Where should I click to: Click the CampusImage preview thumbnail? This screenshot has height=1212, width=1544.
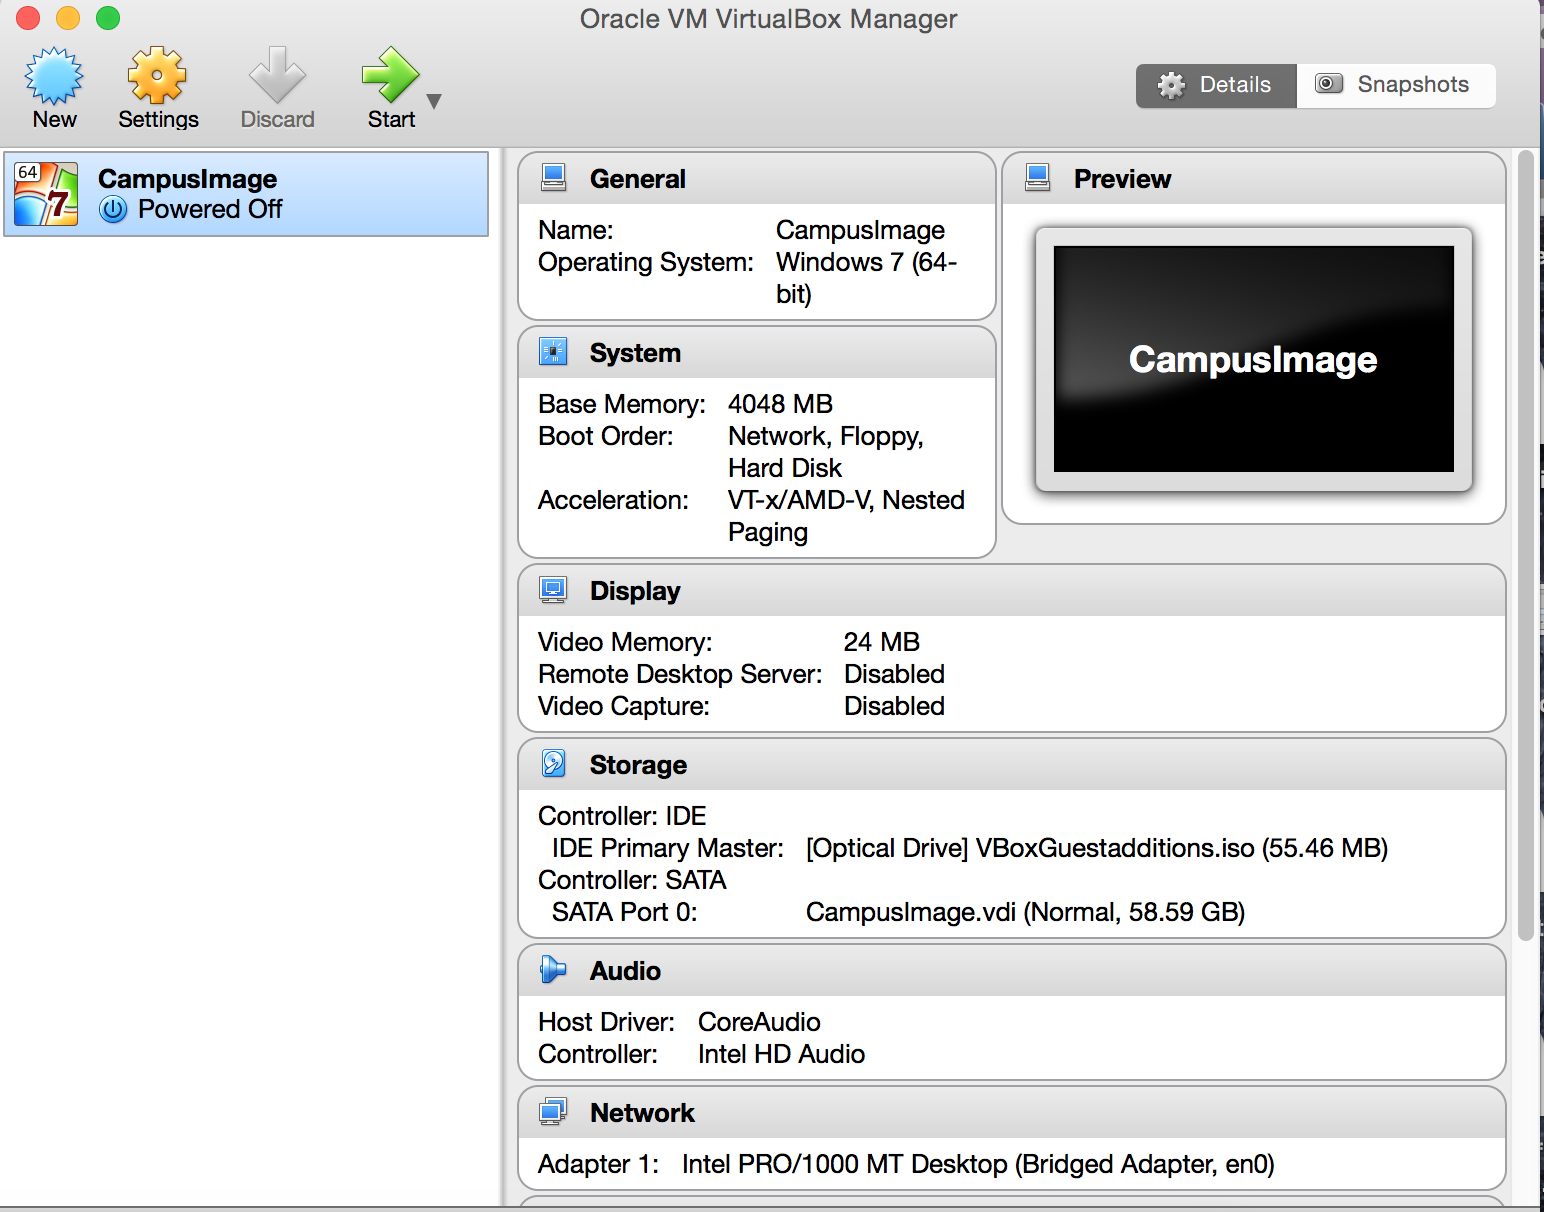(x=1253, y=359)
